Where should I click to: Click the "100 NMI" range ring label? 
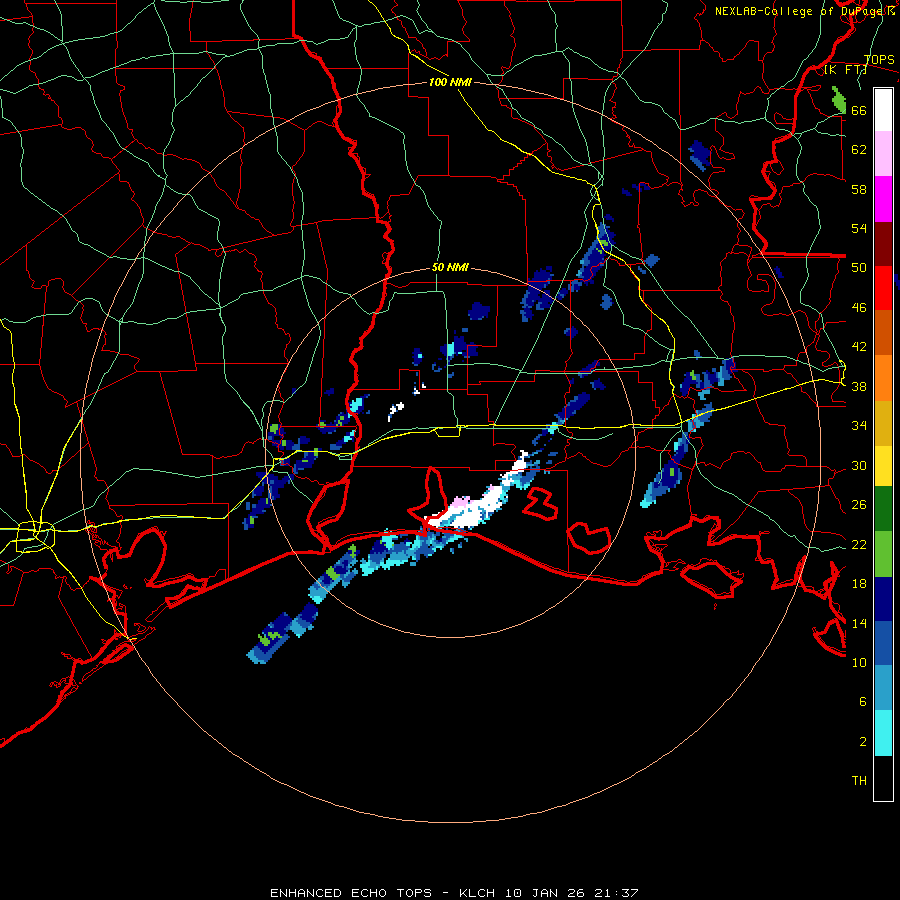[450, 82]
